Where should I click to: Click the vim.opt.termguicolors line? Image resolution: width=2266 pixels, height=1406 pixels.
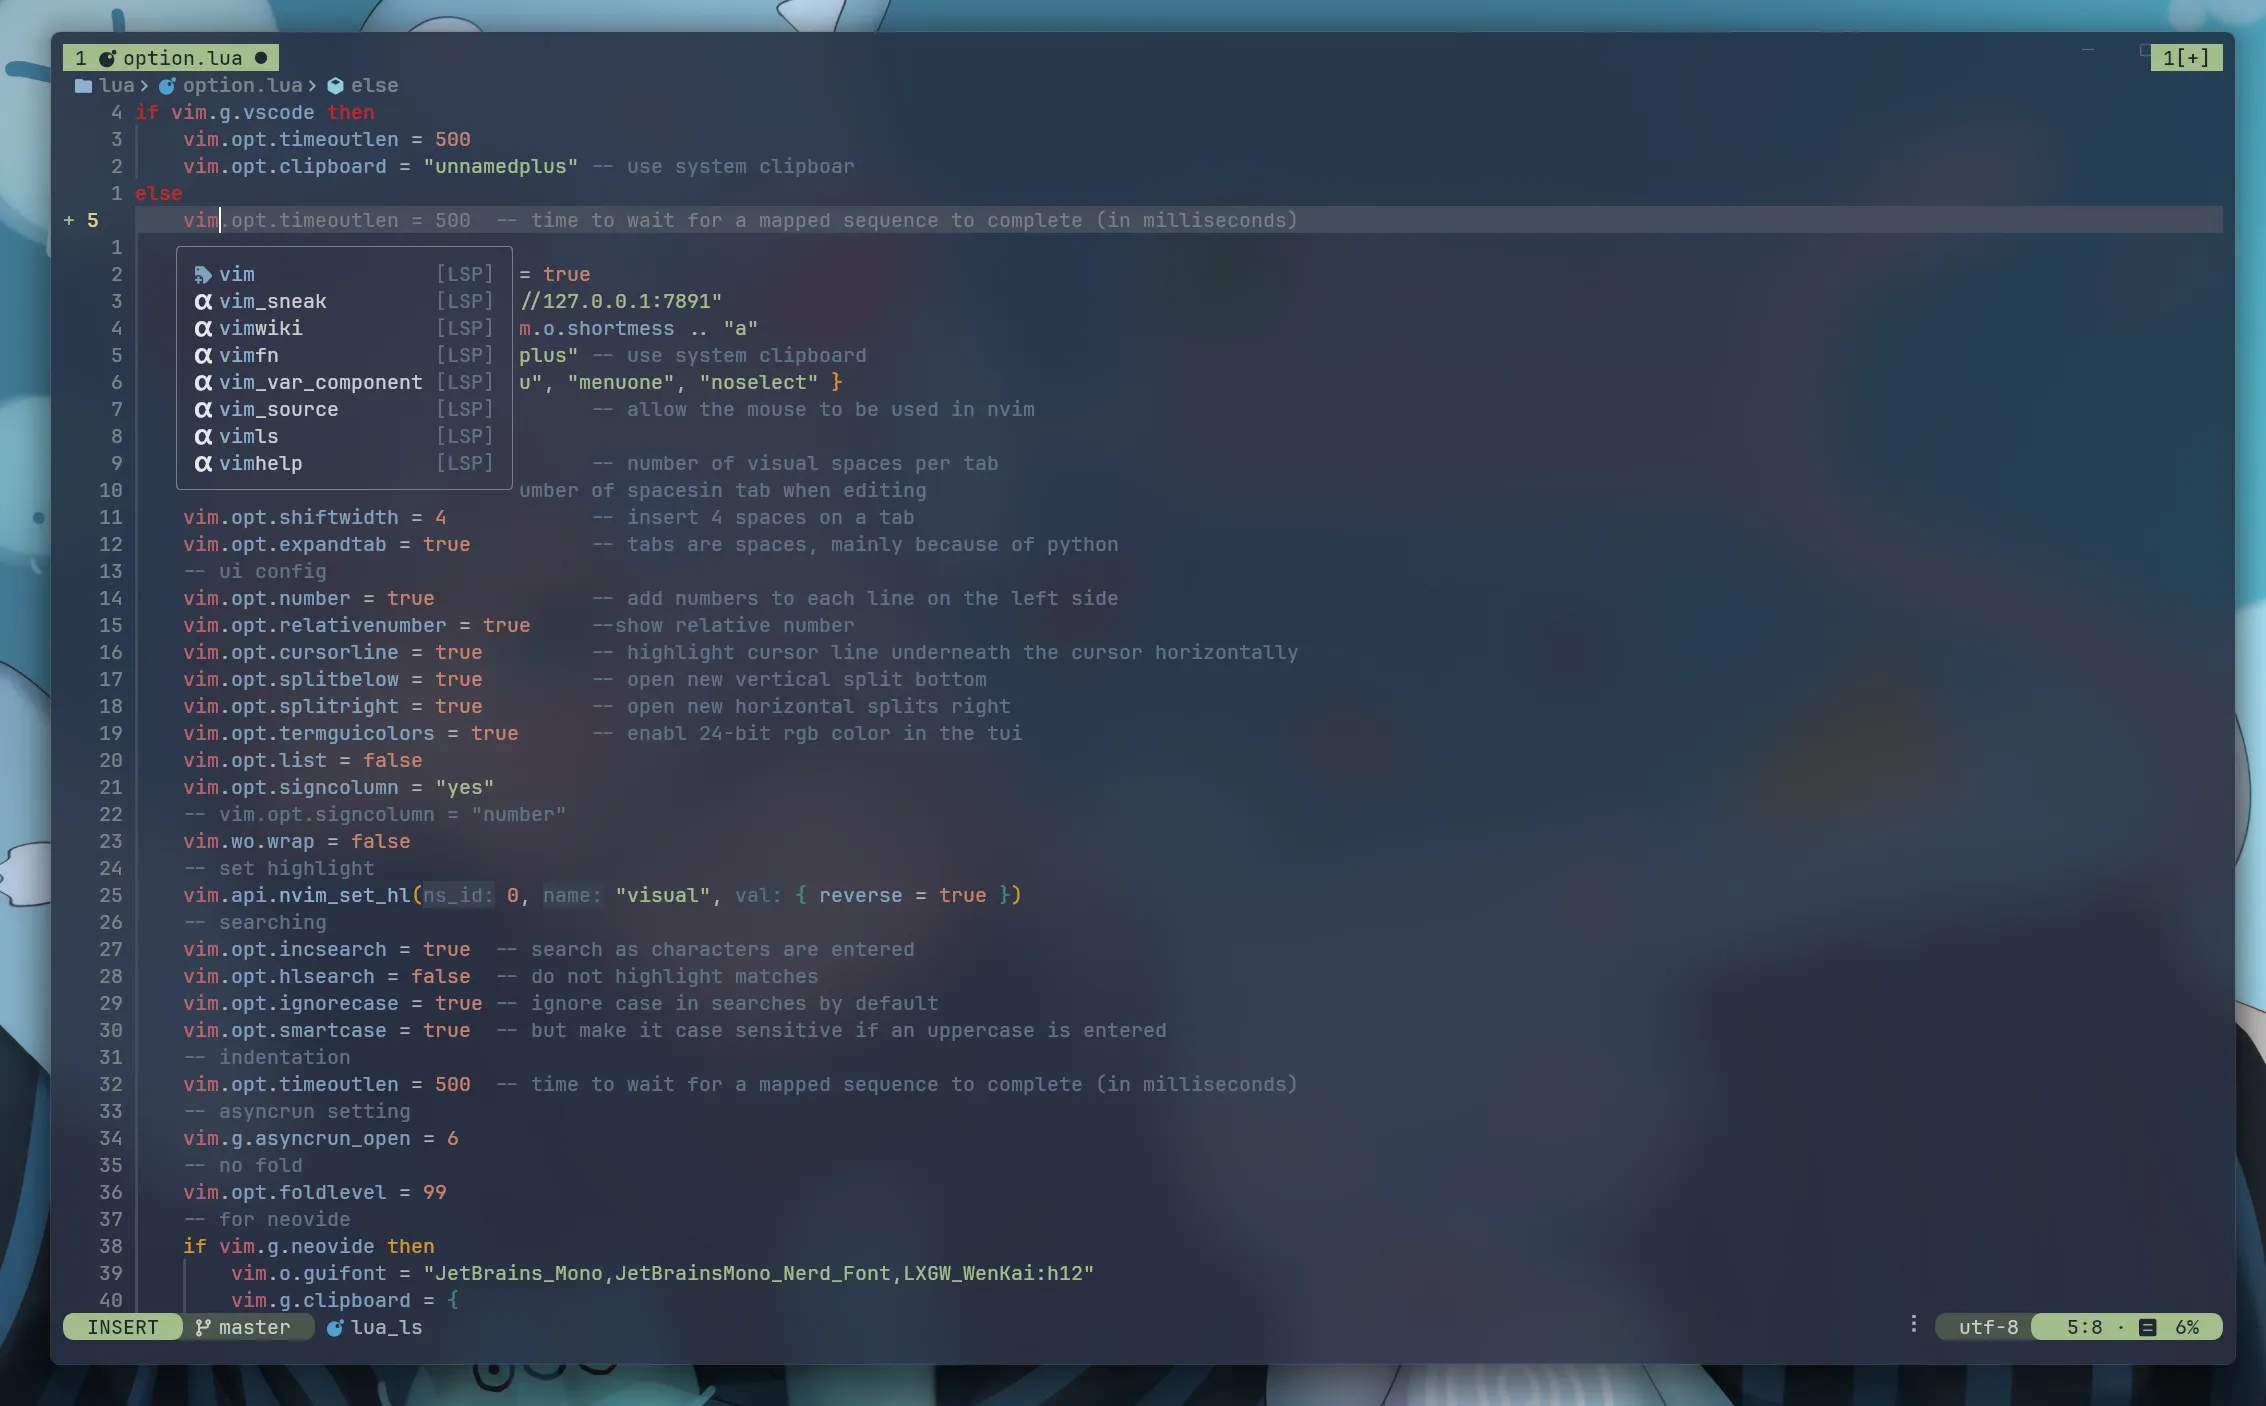pyautogui.click(x=350, y=733)
